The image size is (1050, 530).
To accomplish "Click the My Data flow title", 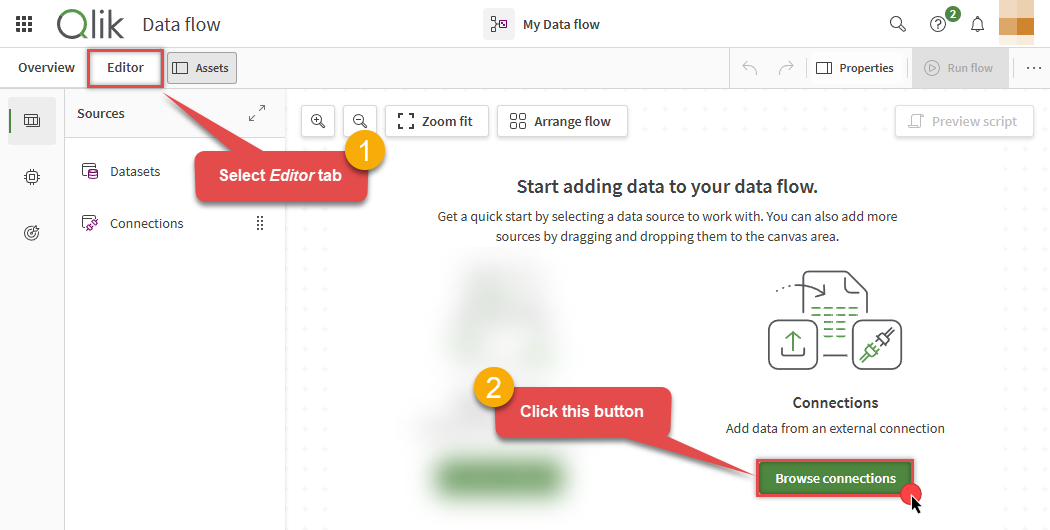I will (561, 25).
